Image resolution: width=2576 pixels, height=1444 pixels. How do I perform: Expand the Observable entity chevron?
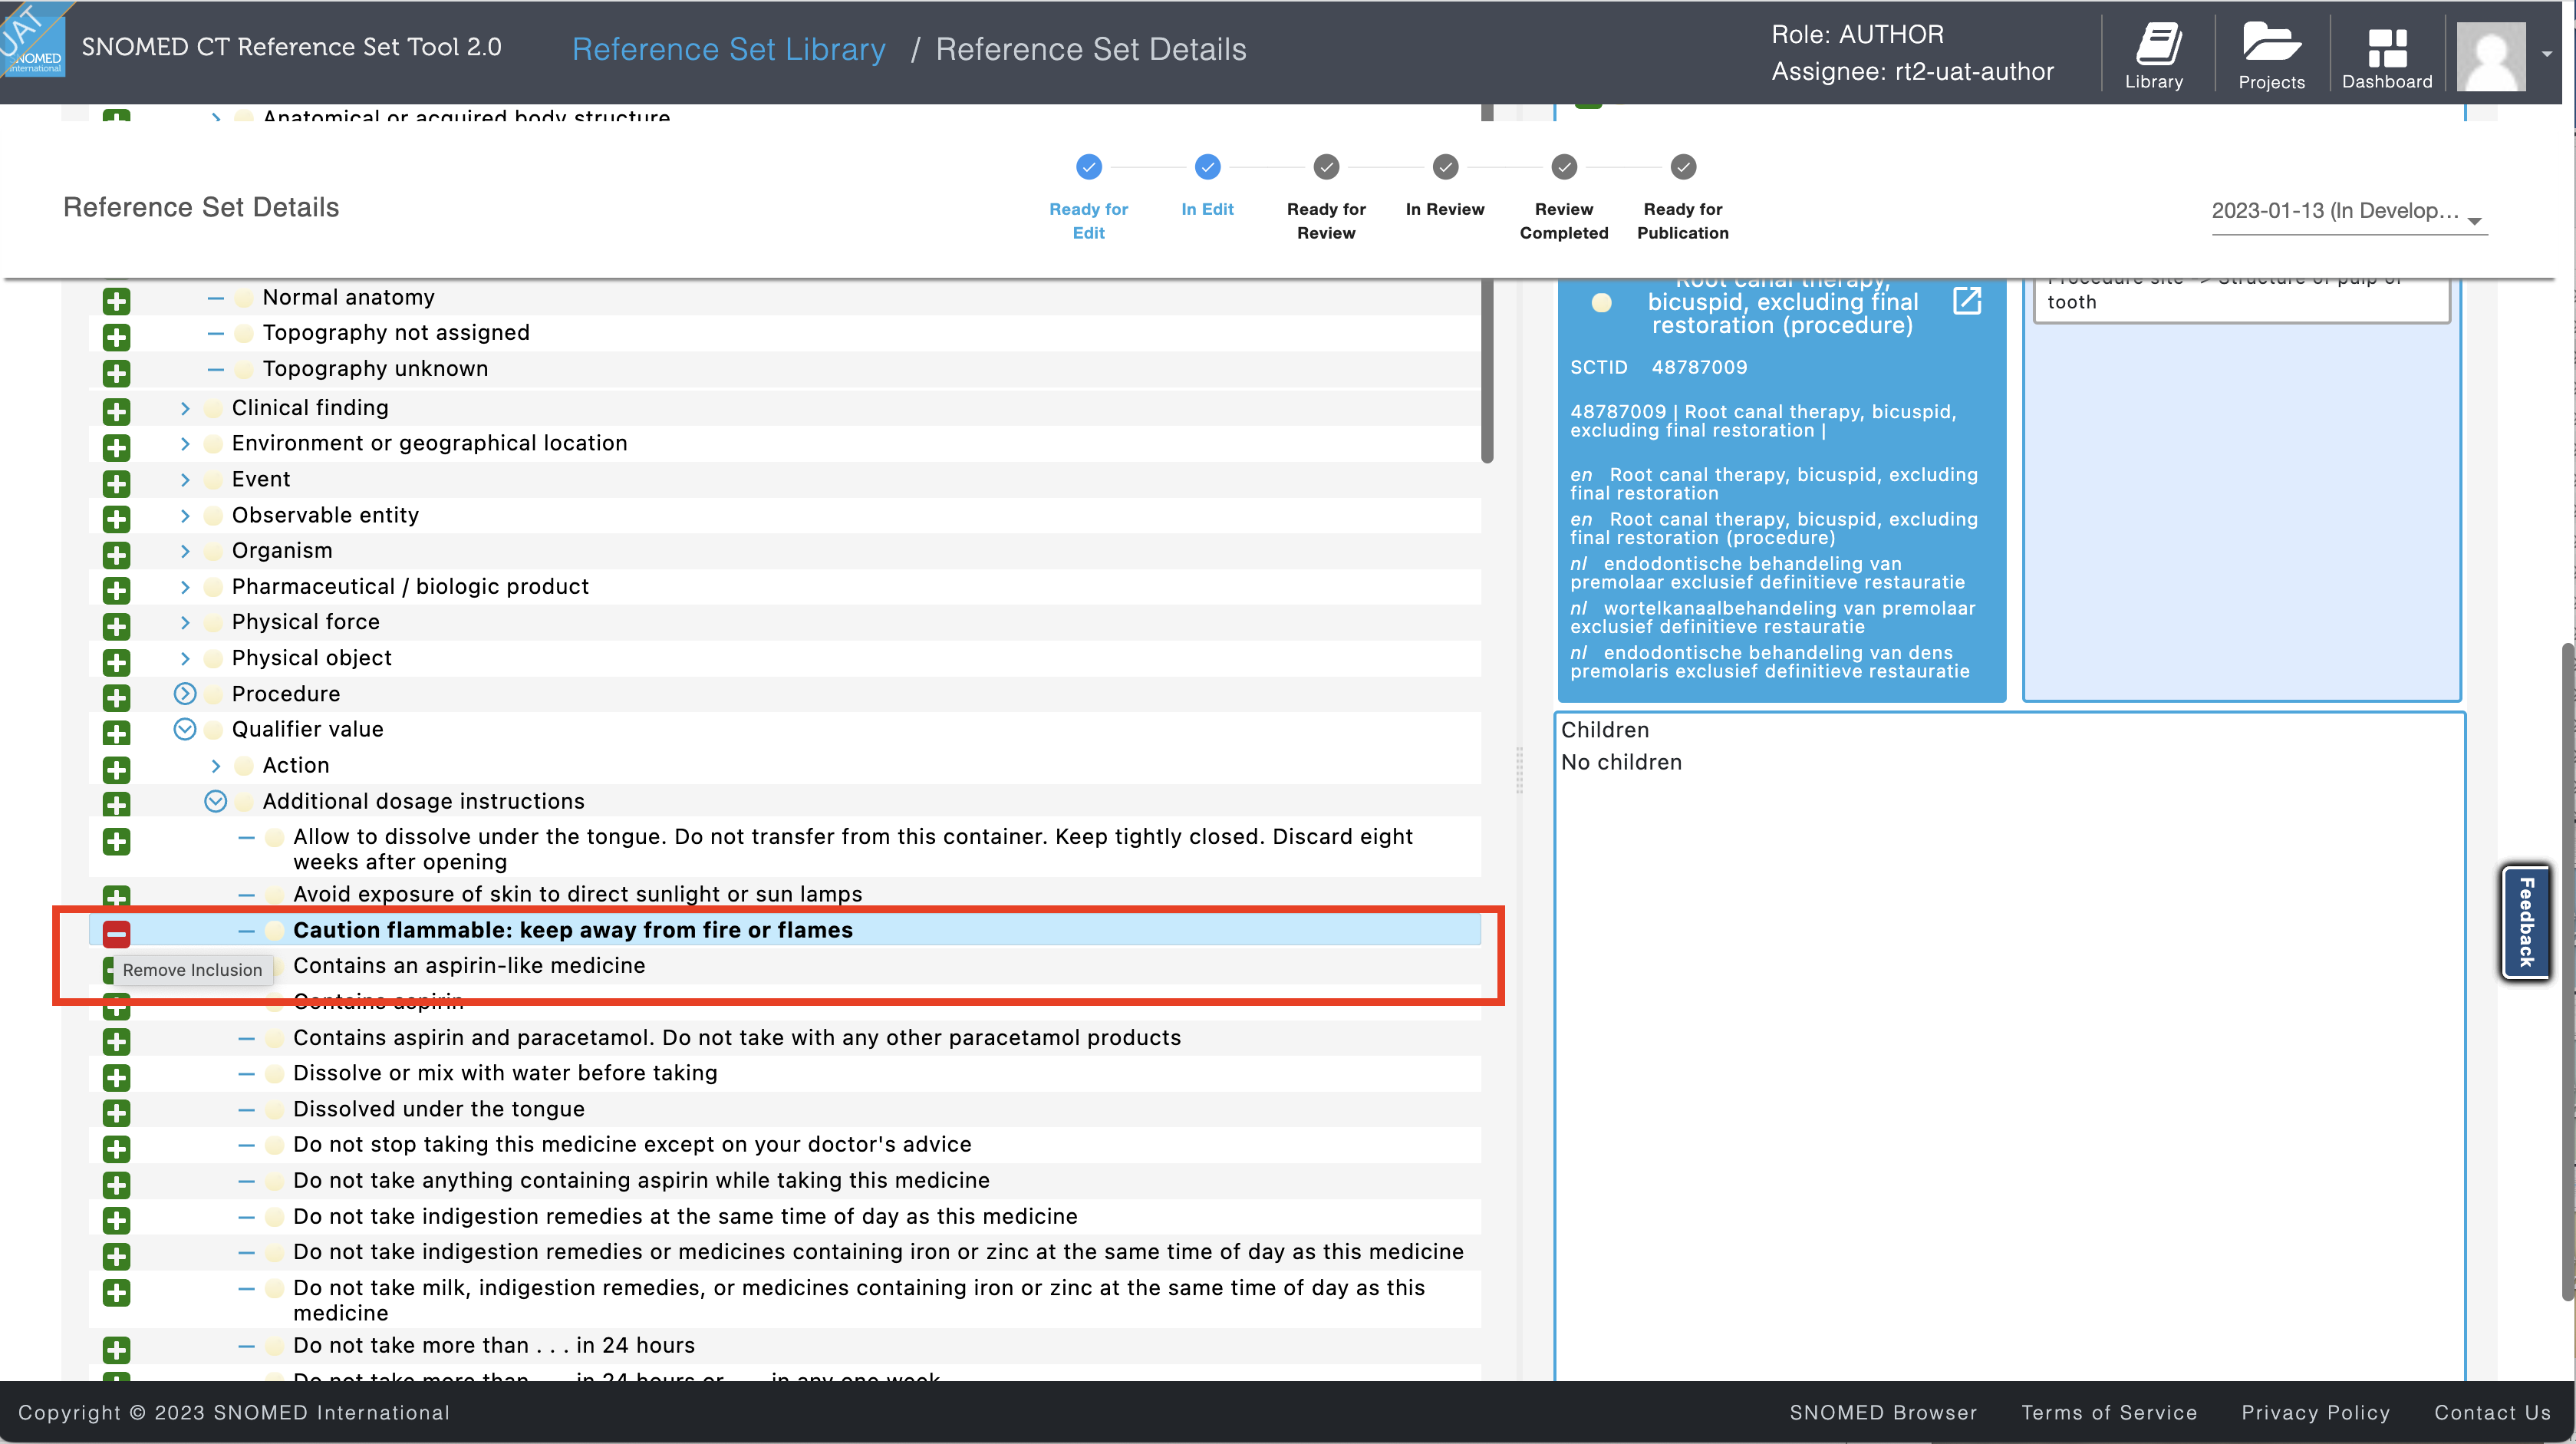coord(185,516)
